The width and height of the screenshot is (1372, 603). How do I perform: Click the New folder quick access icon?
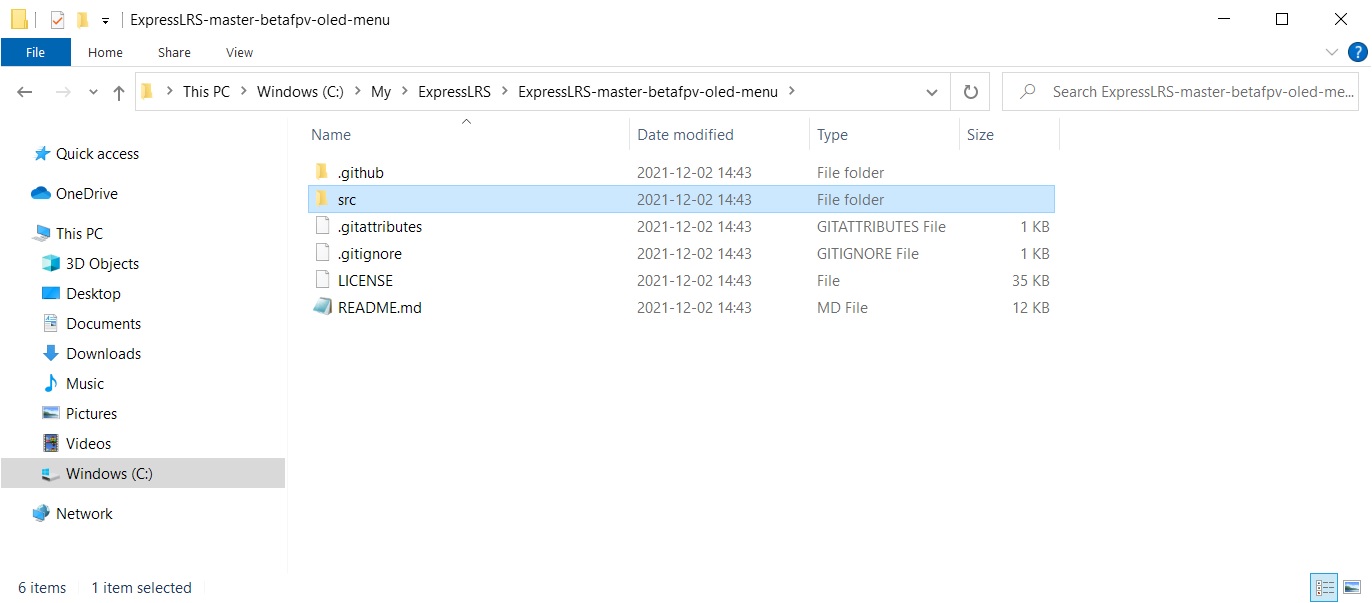[83, 19]
